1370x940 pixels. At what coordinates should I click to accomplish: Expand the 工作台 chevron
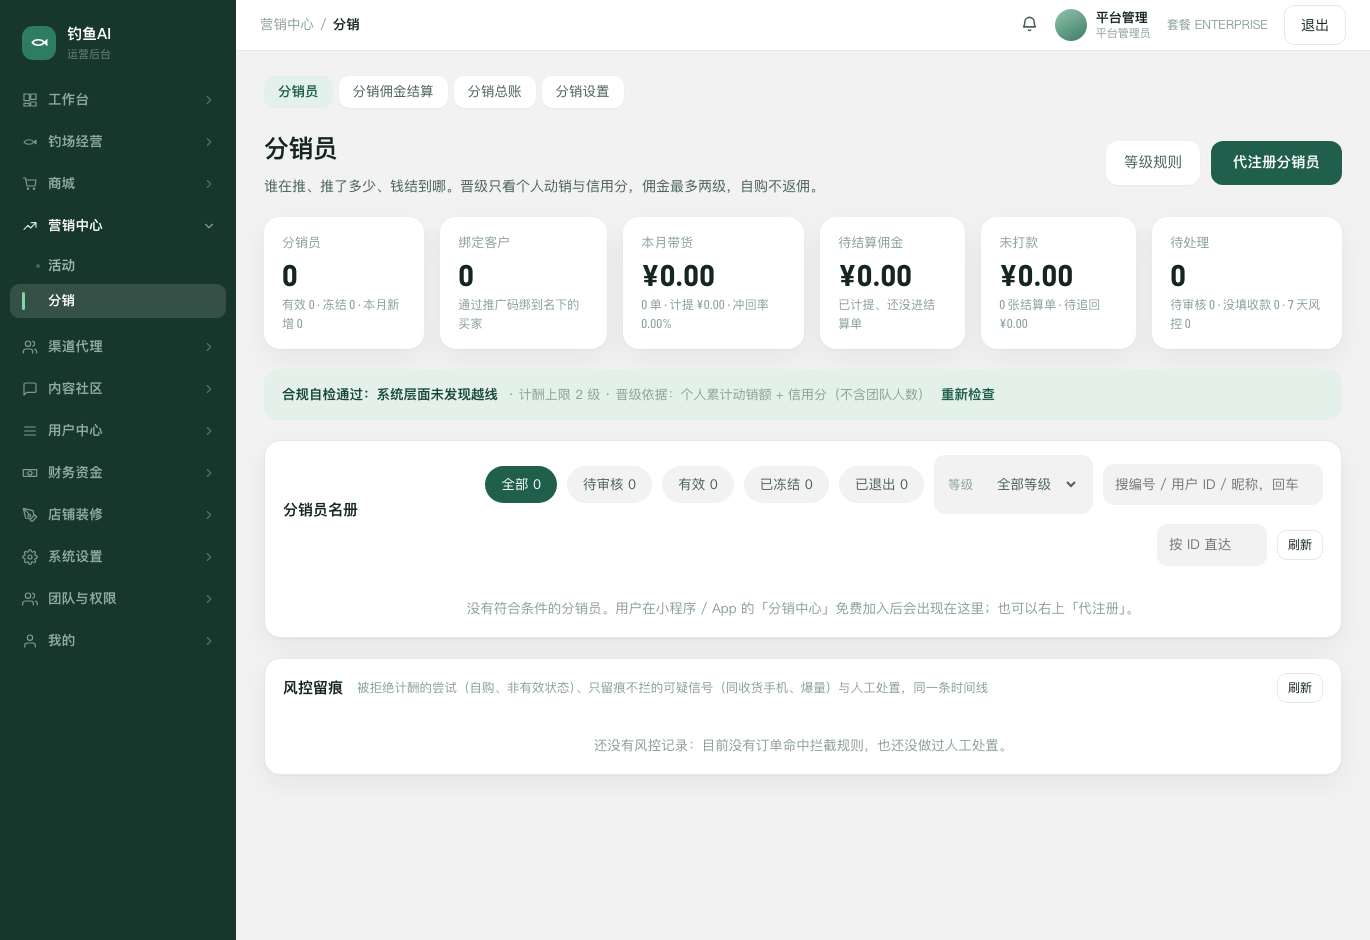coord(209,100)
